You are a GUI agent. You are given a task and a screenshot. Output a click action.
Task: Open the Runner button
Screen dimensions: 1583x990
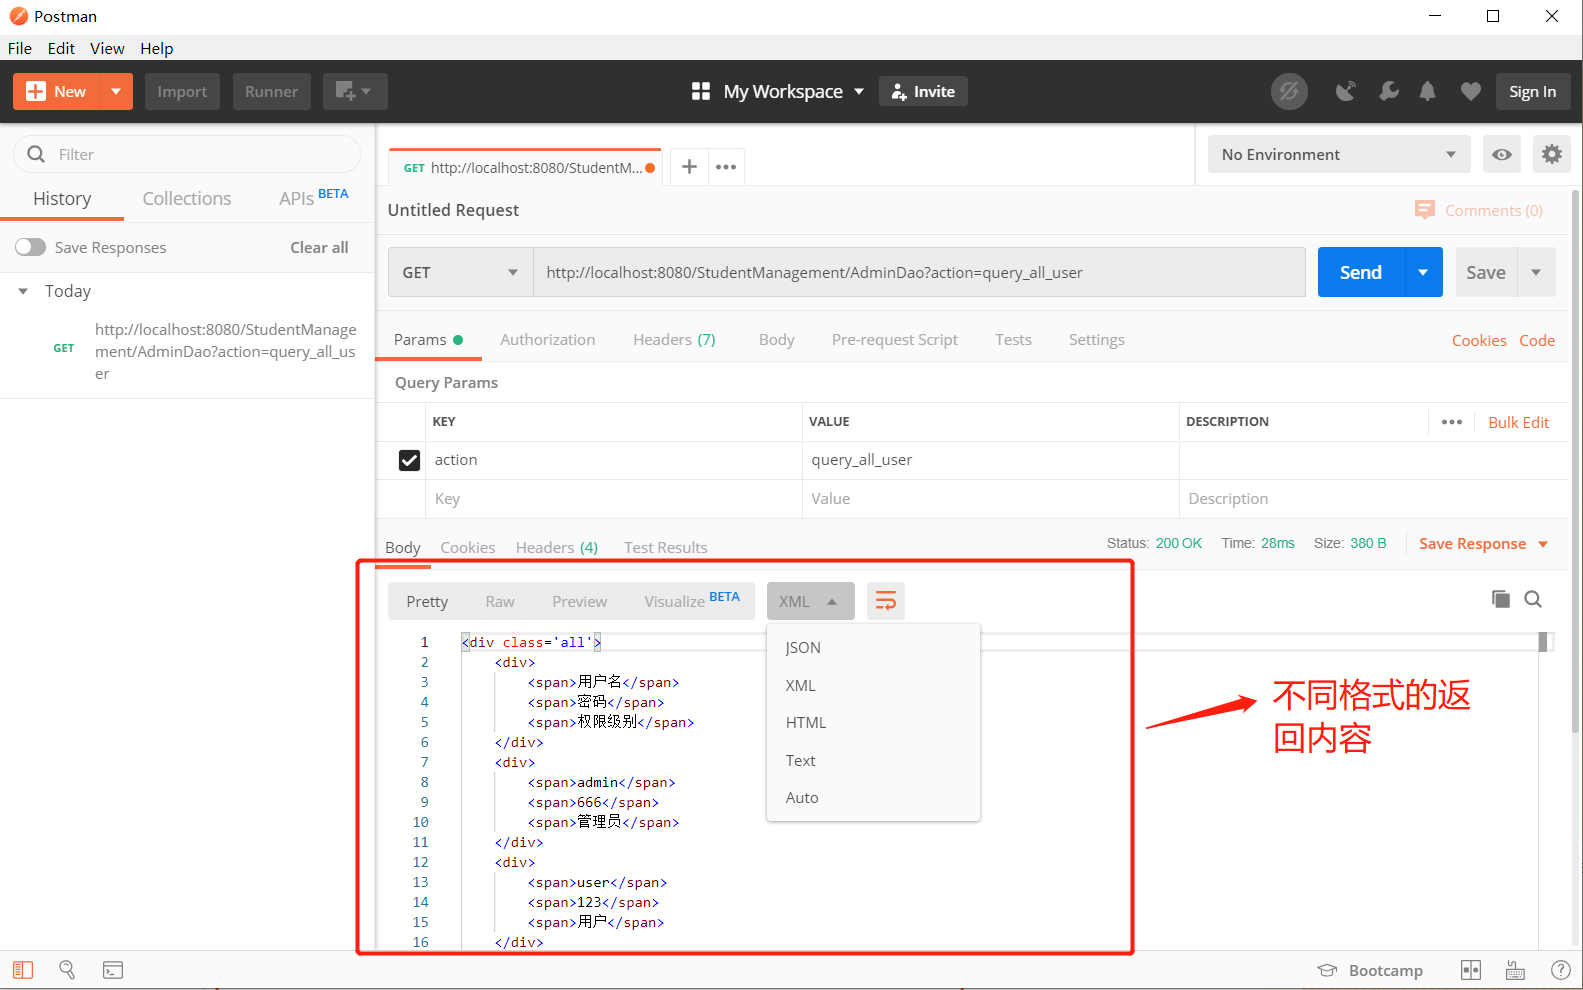(272, 92)
